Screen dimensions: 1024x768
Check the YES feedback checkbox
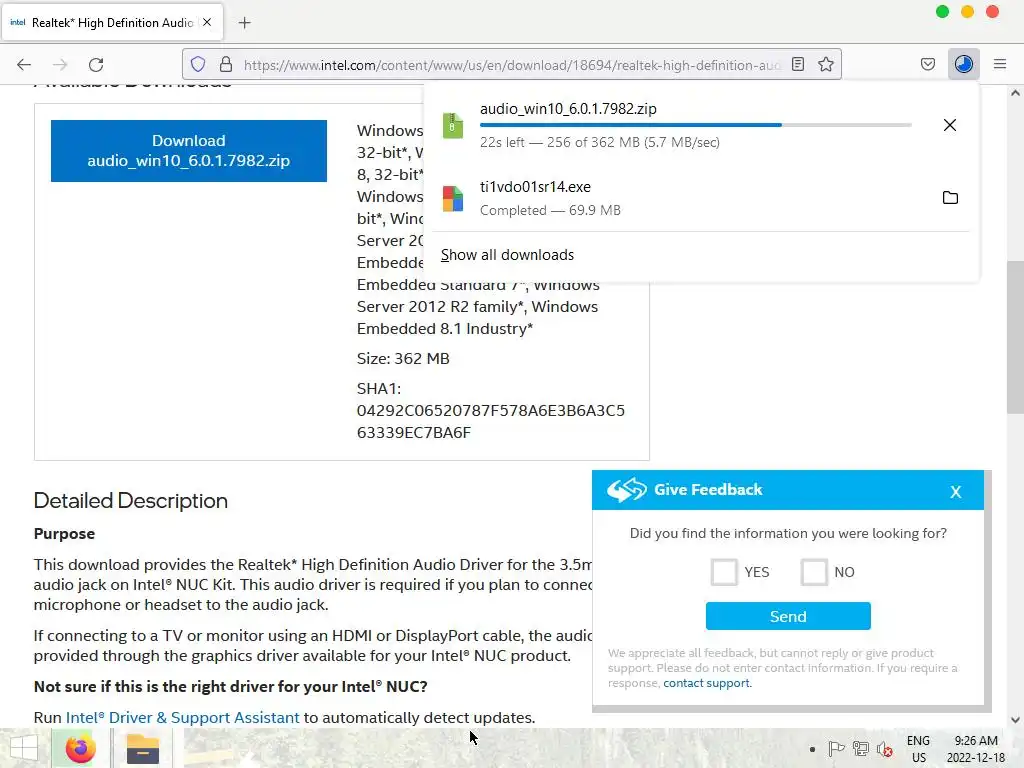(x=724, y=572)
